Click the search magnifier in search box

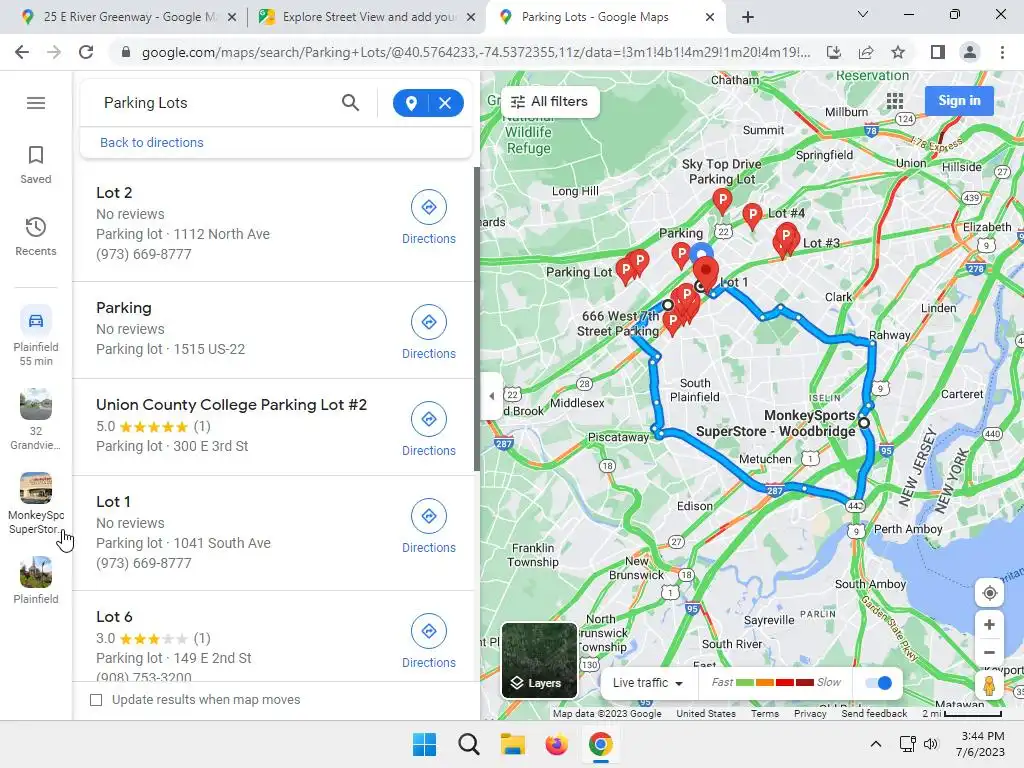point(350,103)
